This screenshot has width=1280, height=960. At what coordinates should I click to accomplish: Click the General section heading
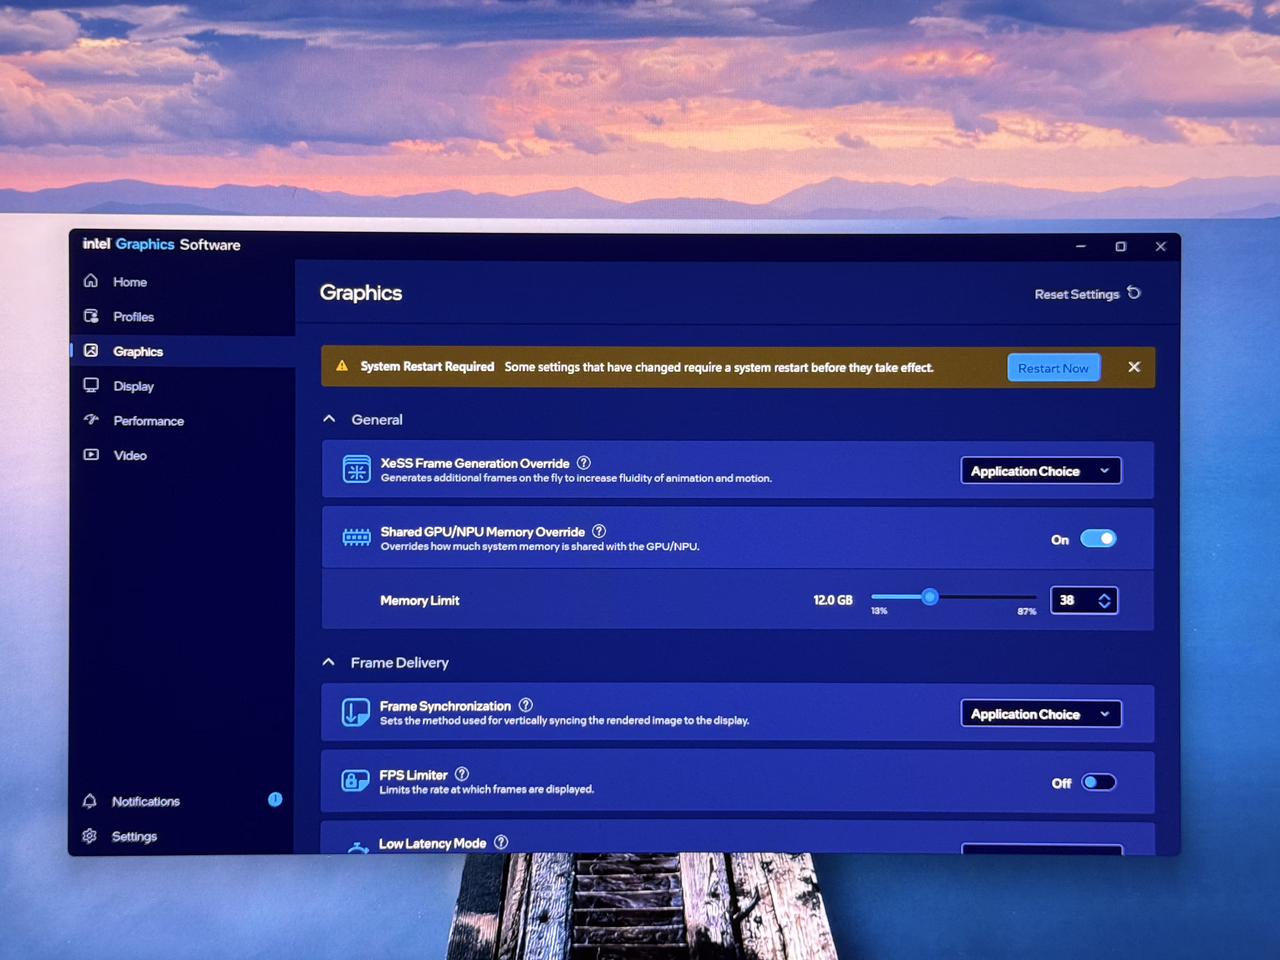click(377, 420)
